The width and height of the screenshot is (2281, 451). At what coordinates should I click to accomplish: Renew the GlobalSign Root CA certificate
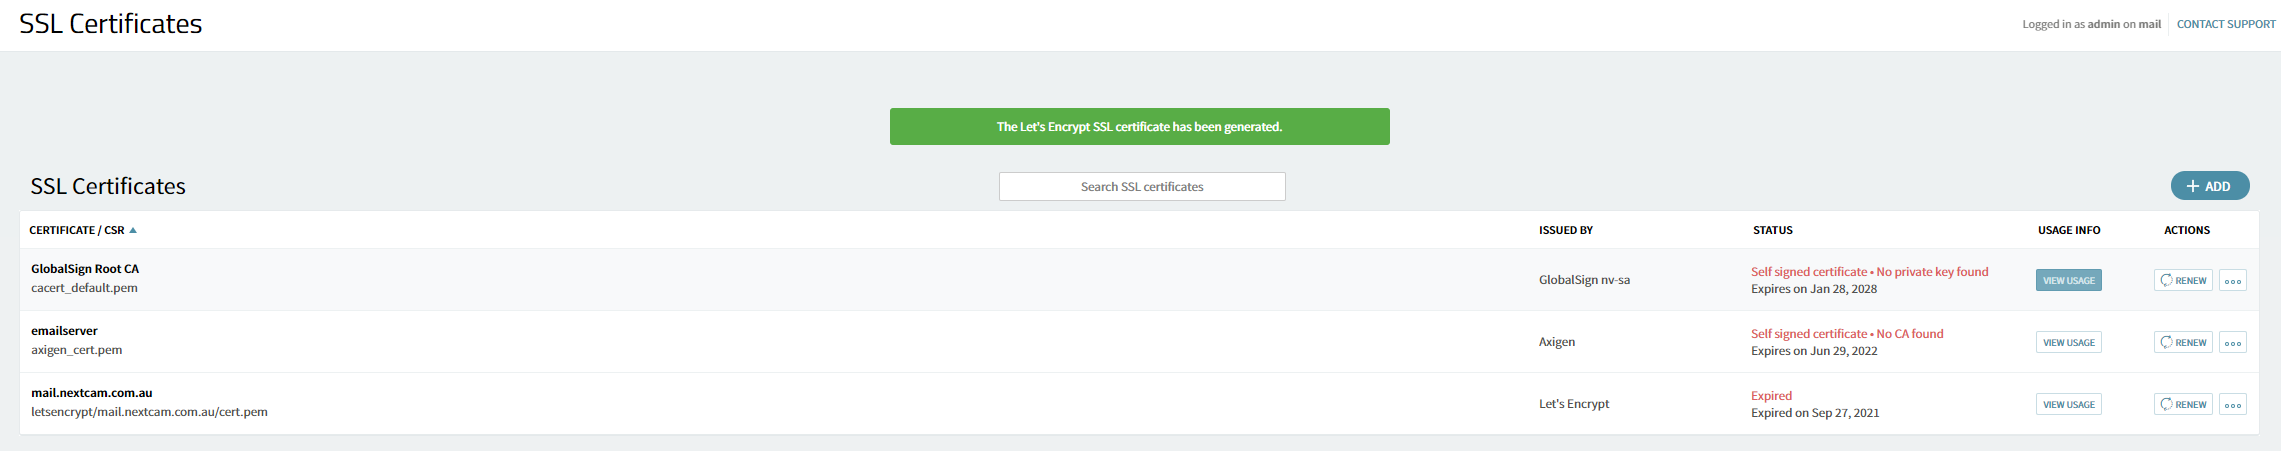click(x=2183, y=281)
